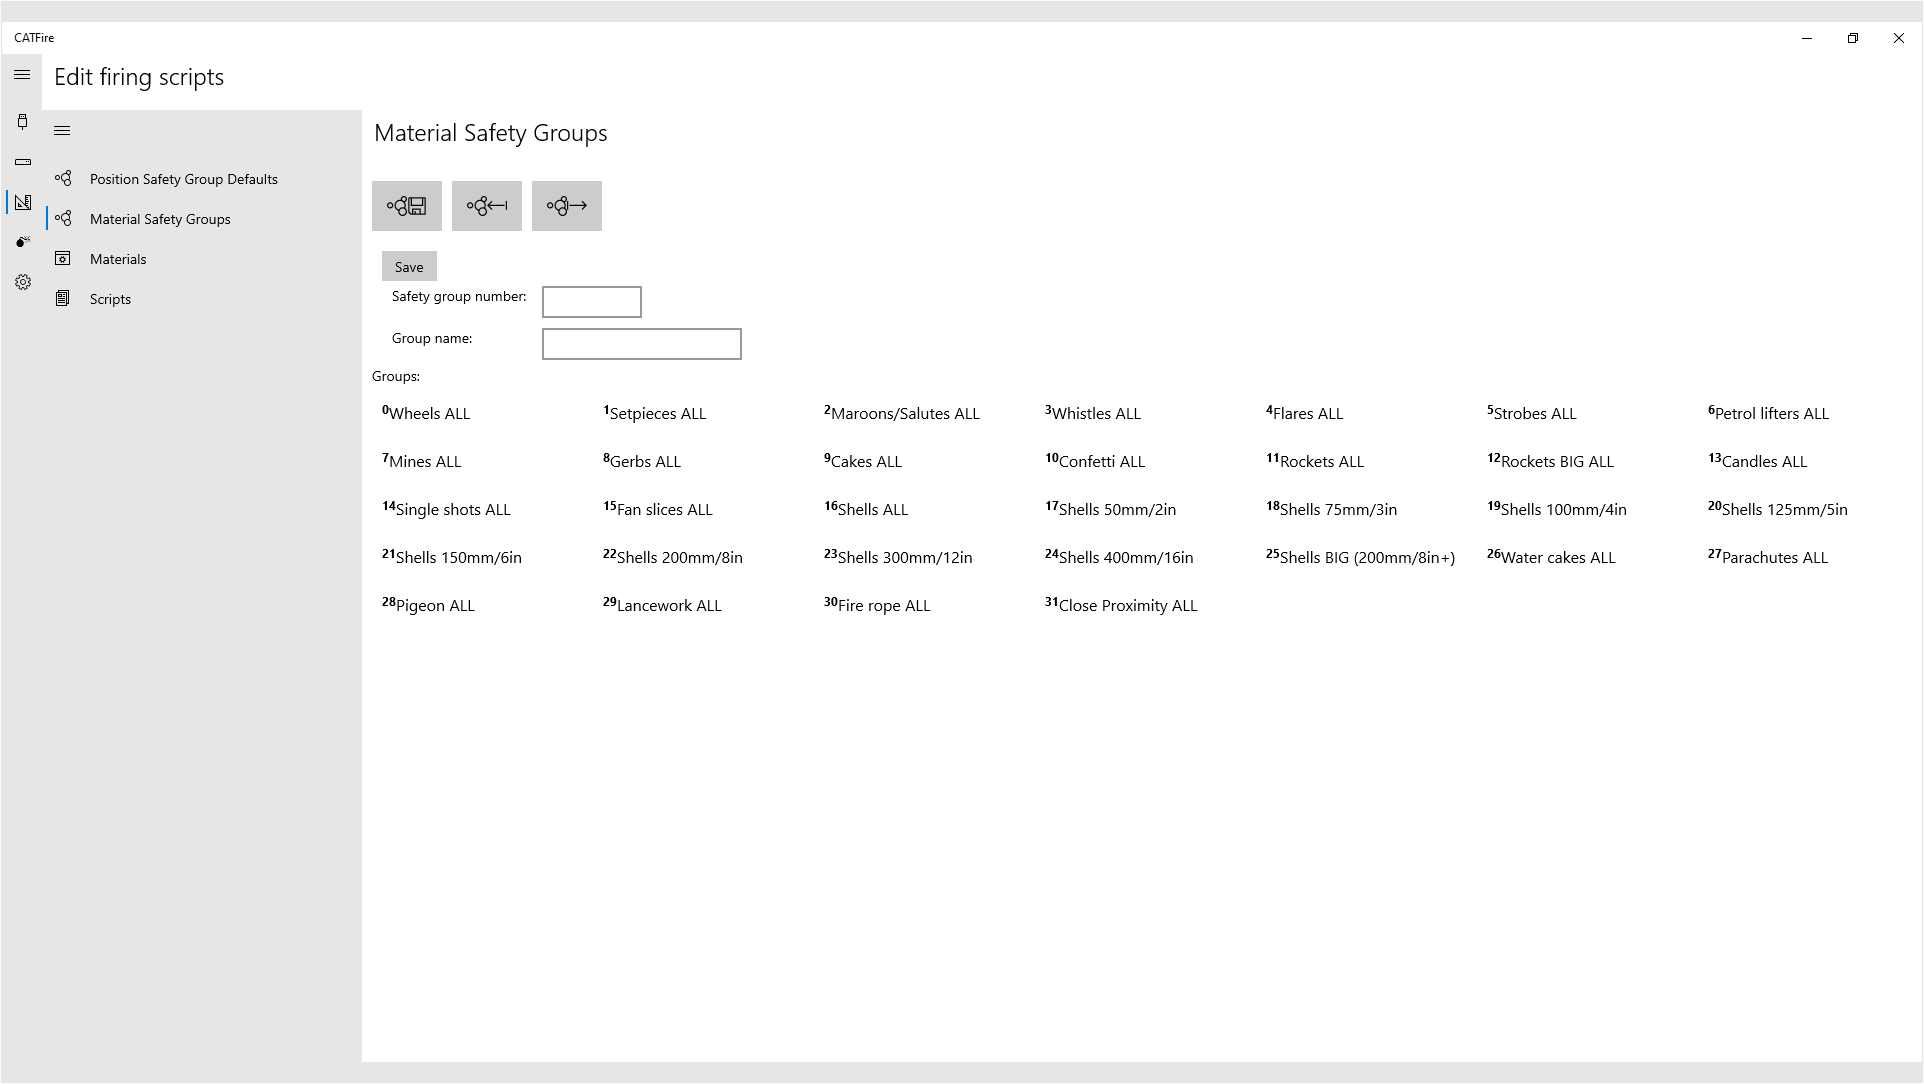Open the firing bomb icon page

pos(23,242)
